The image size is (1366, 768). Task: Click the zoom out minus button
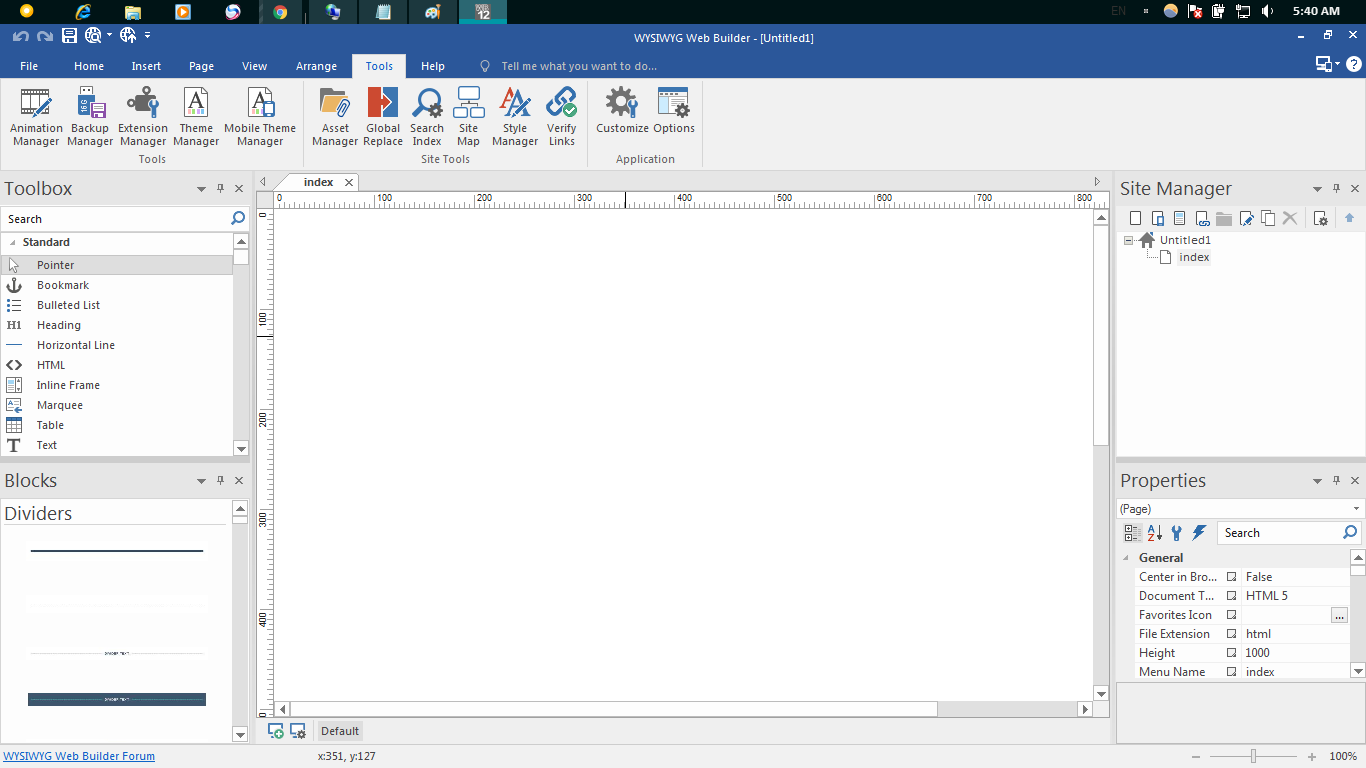pyautogui.click(x=1195, y=756)
